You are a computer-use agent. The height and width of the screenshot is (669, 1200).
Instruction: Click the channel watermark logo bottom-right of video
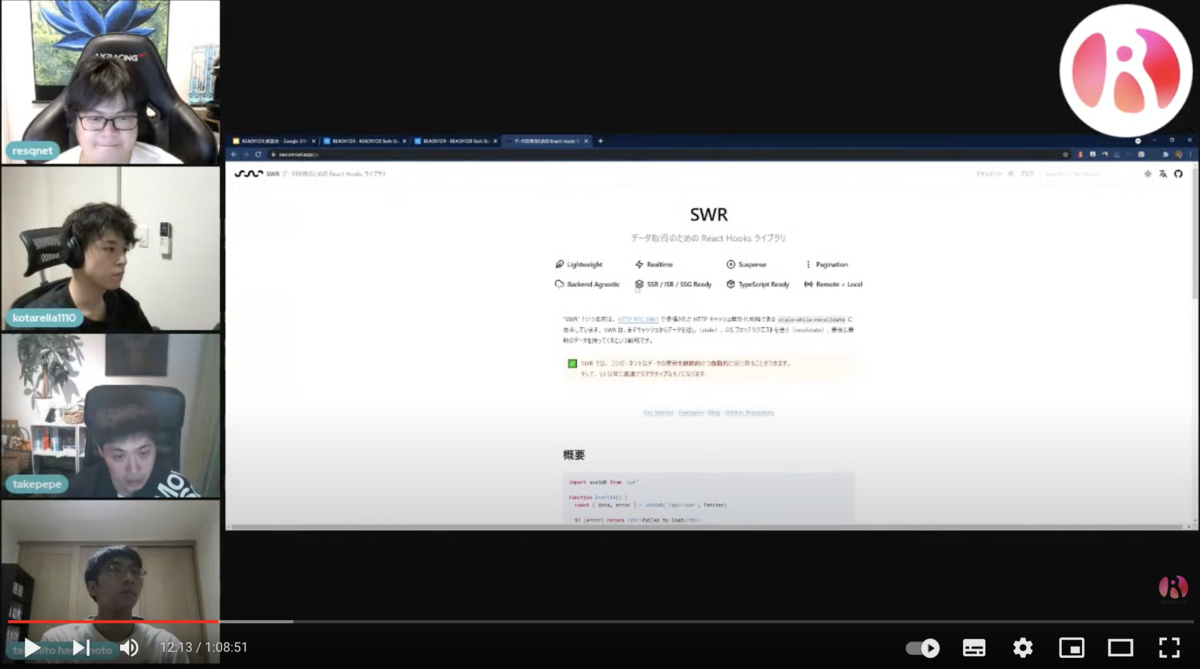[1172, 590]
